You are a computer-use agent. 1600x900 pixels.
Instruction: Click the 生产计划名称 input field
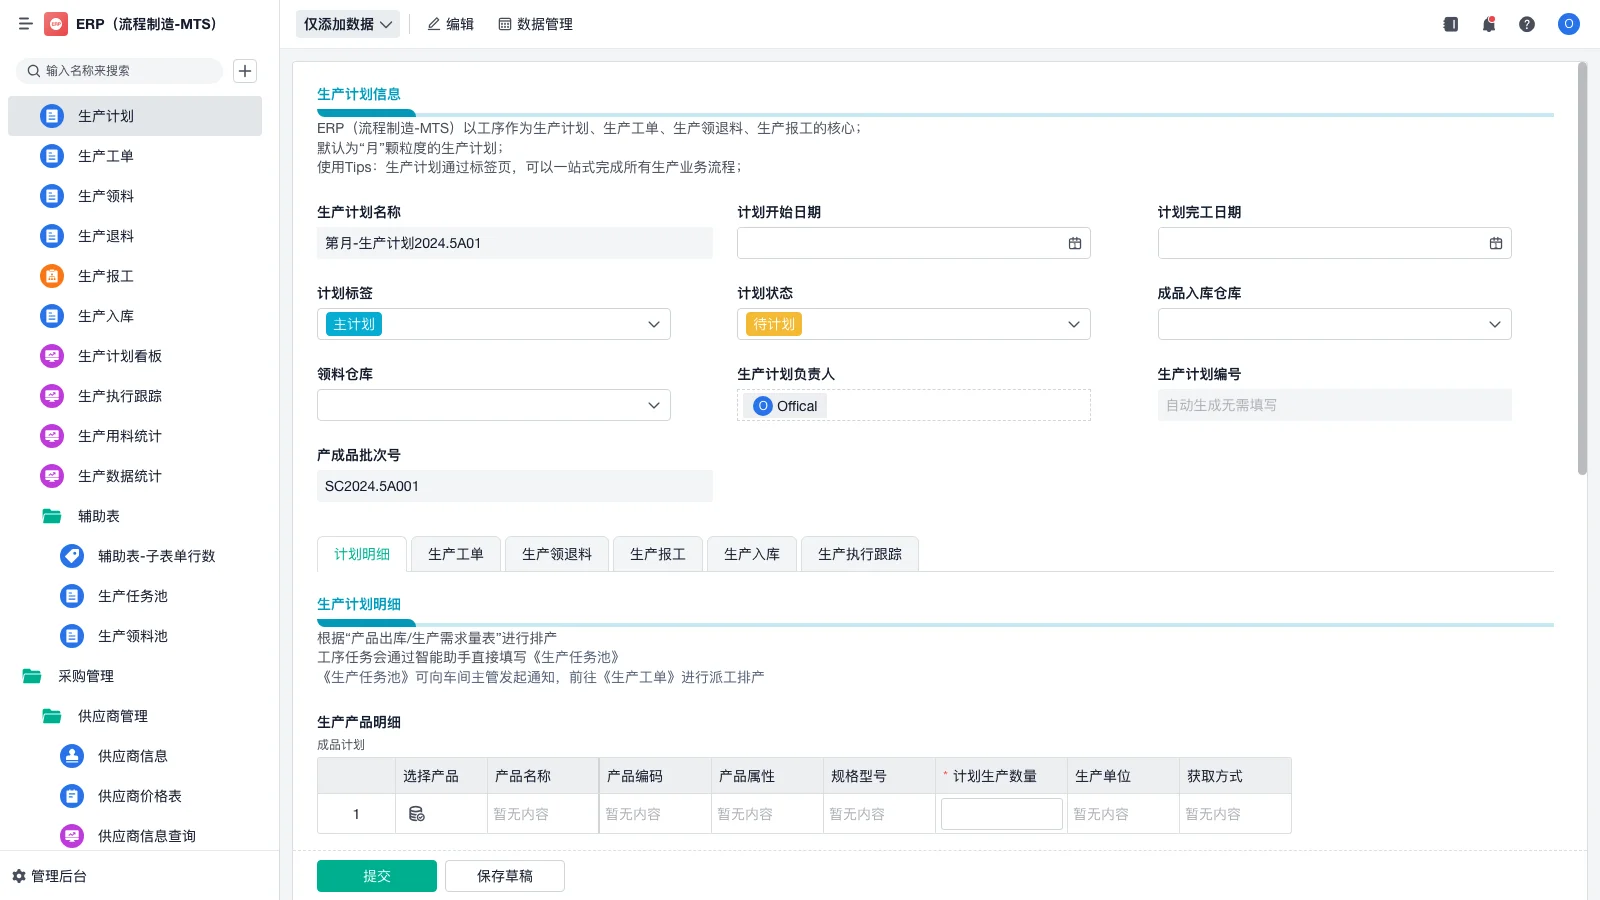[515, 243]
